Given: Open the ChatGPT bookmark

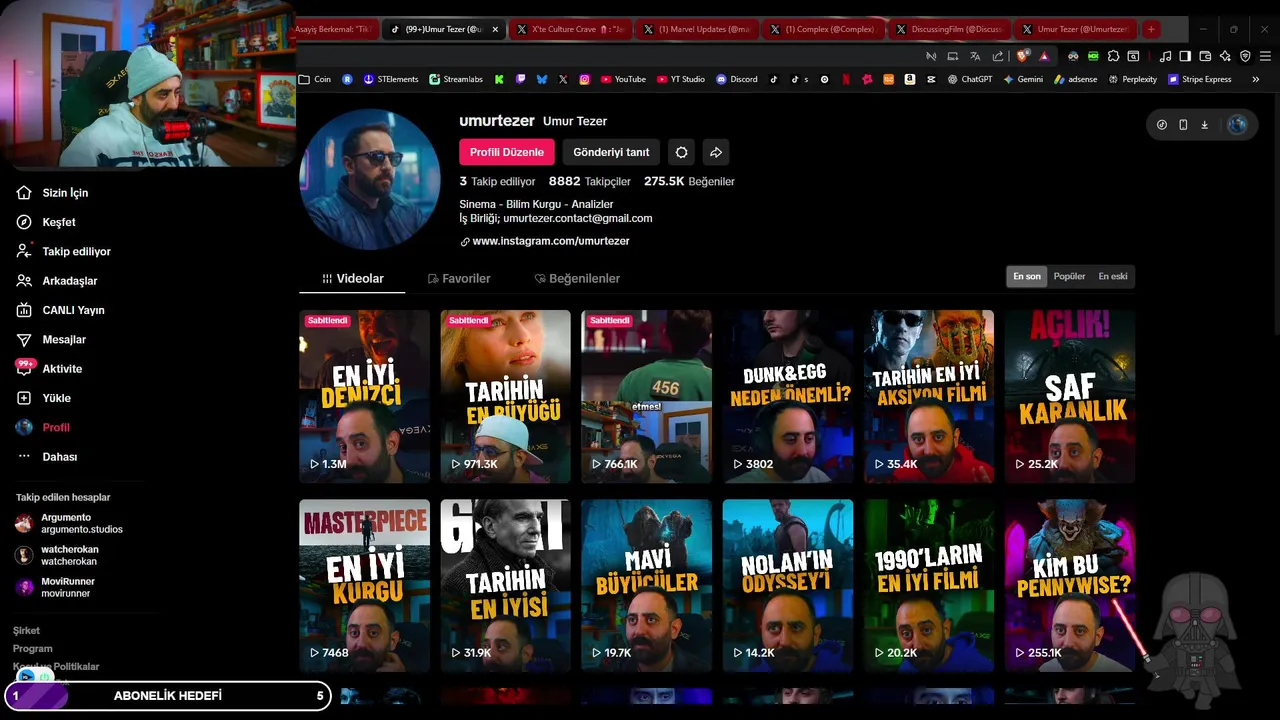Looking at the screenshot, I should pyautogui.click(x=970, y=79).
